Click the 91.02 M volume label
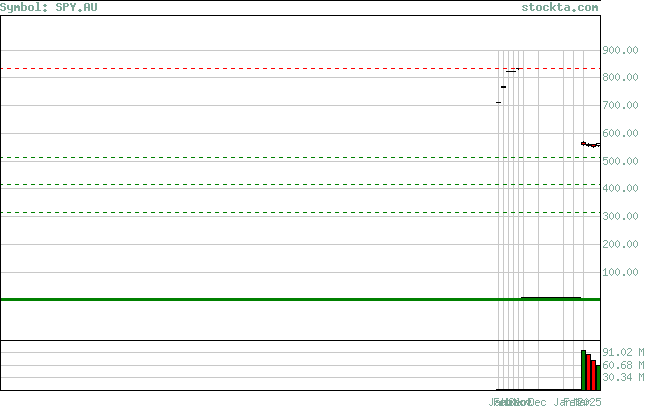Viewport: 655px width, 406px height. tap(623, 352)
